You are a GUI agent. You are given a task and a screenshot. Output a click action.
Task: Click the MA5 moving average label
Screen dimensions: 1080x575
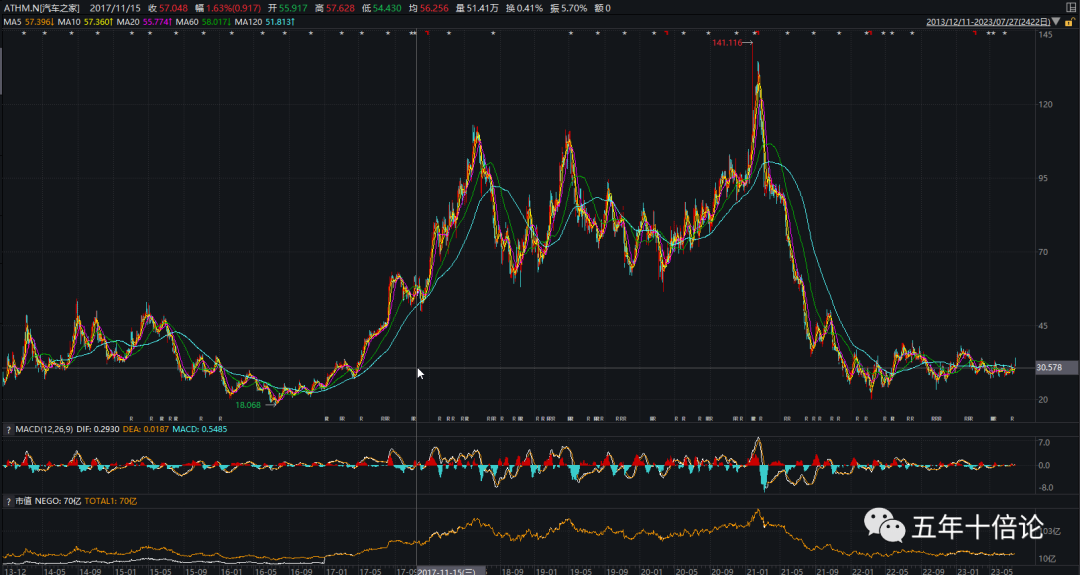[x=26, y=20]
